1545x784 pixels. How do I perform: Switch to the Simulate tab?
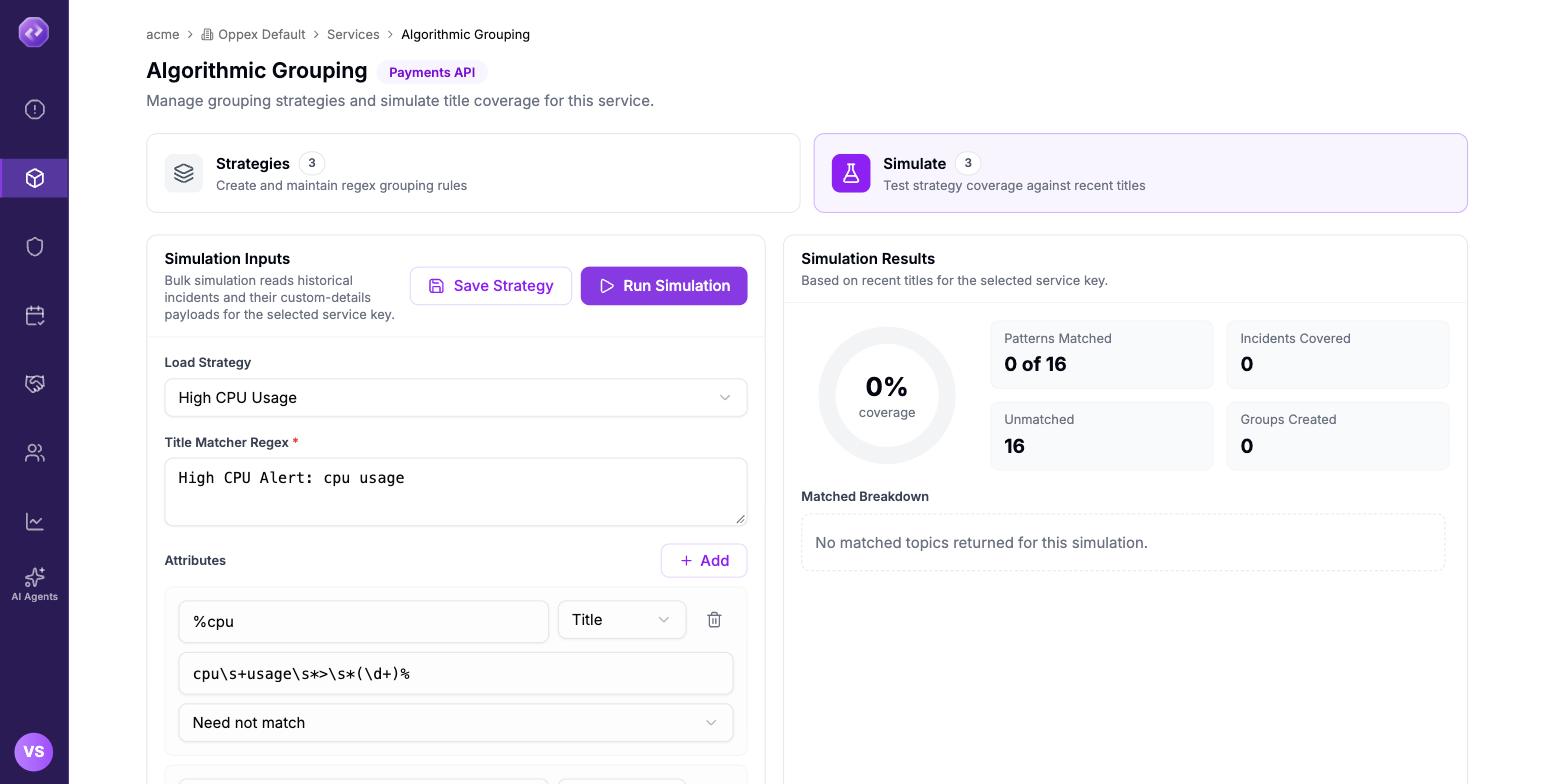1140,173
